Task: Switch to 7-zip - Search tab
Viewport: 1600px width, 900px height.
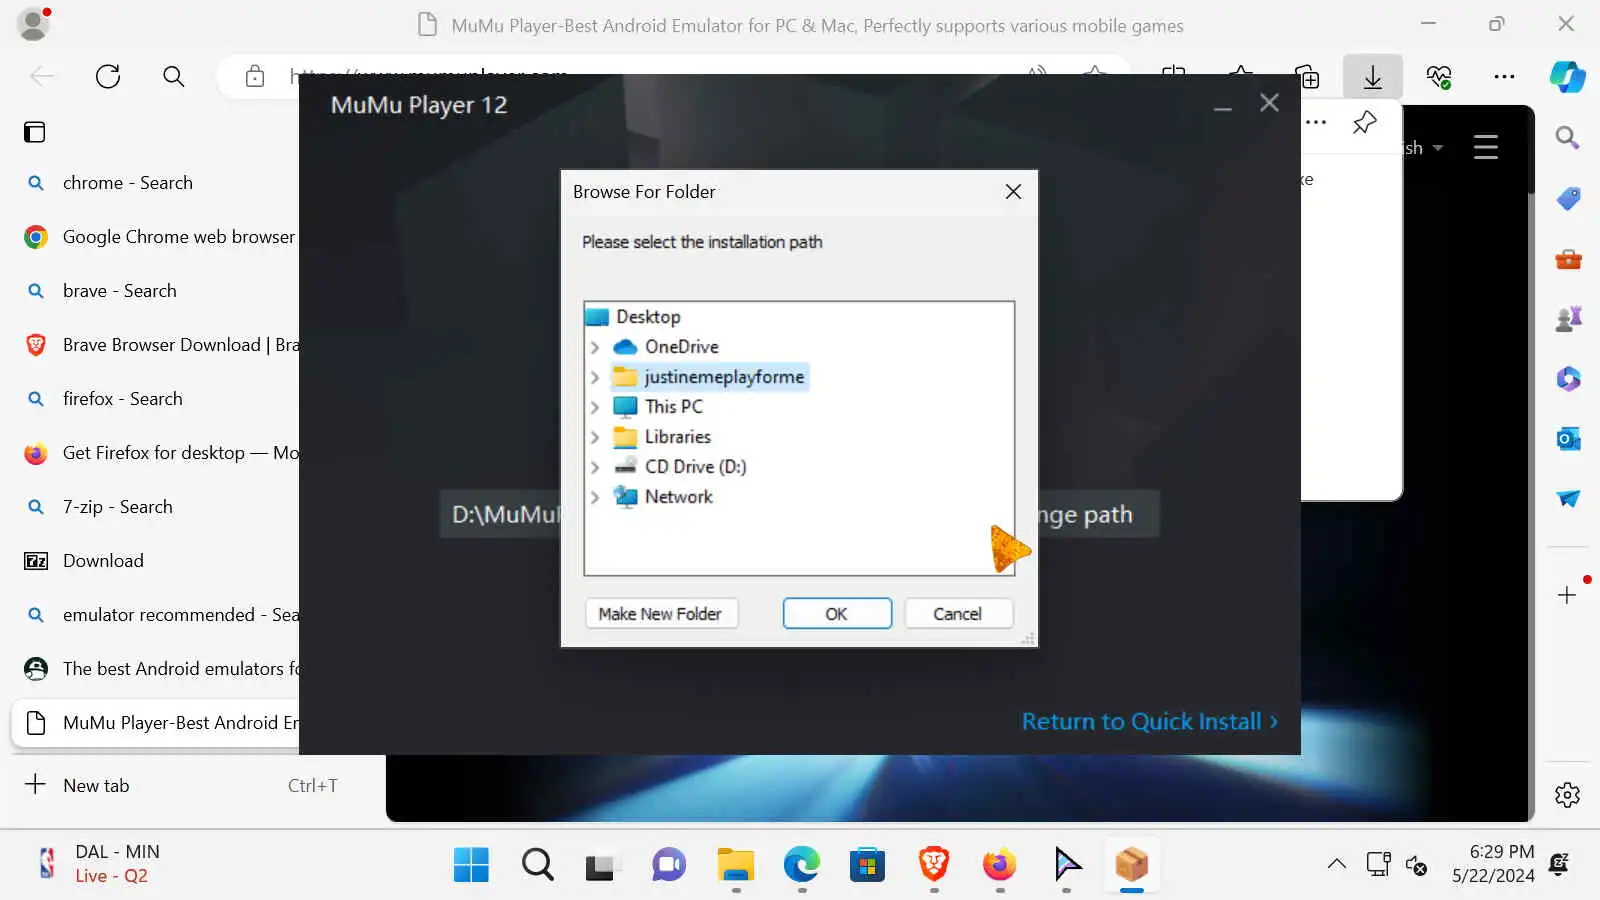Action: [155, 507]
